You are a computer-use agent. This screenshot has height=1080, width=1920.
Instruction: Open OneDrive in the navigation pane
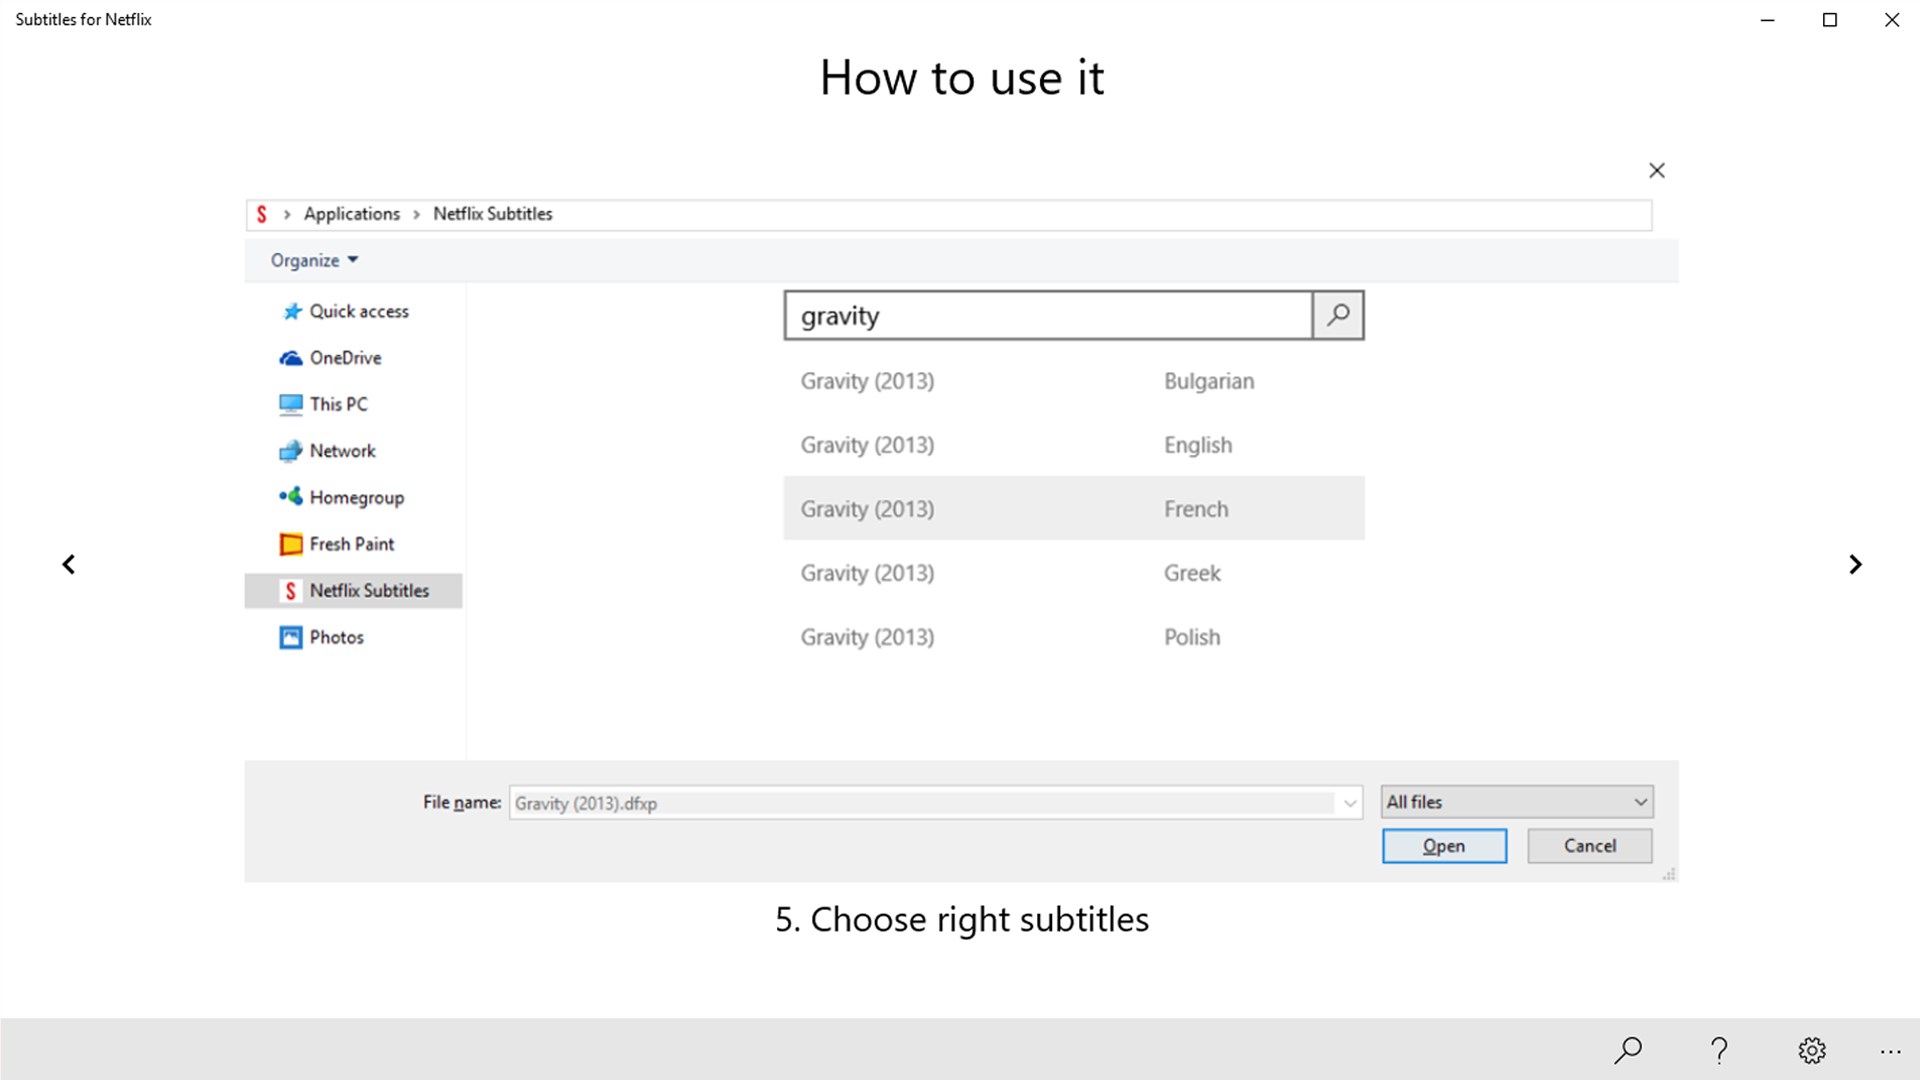tap(344, 358)
